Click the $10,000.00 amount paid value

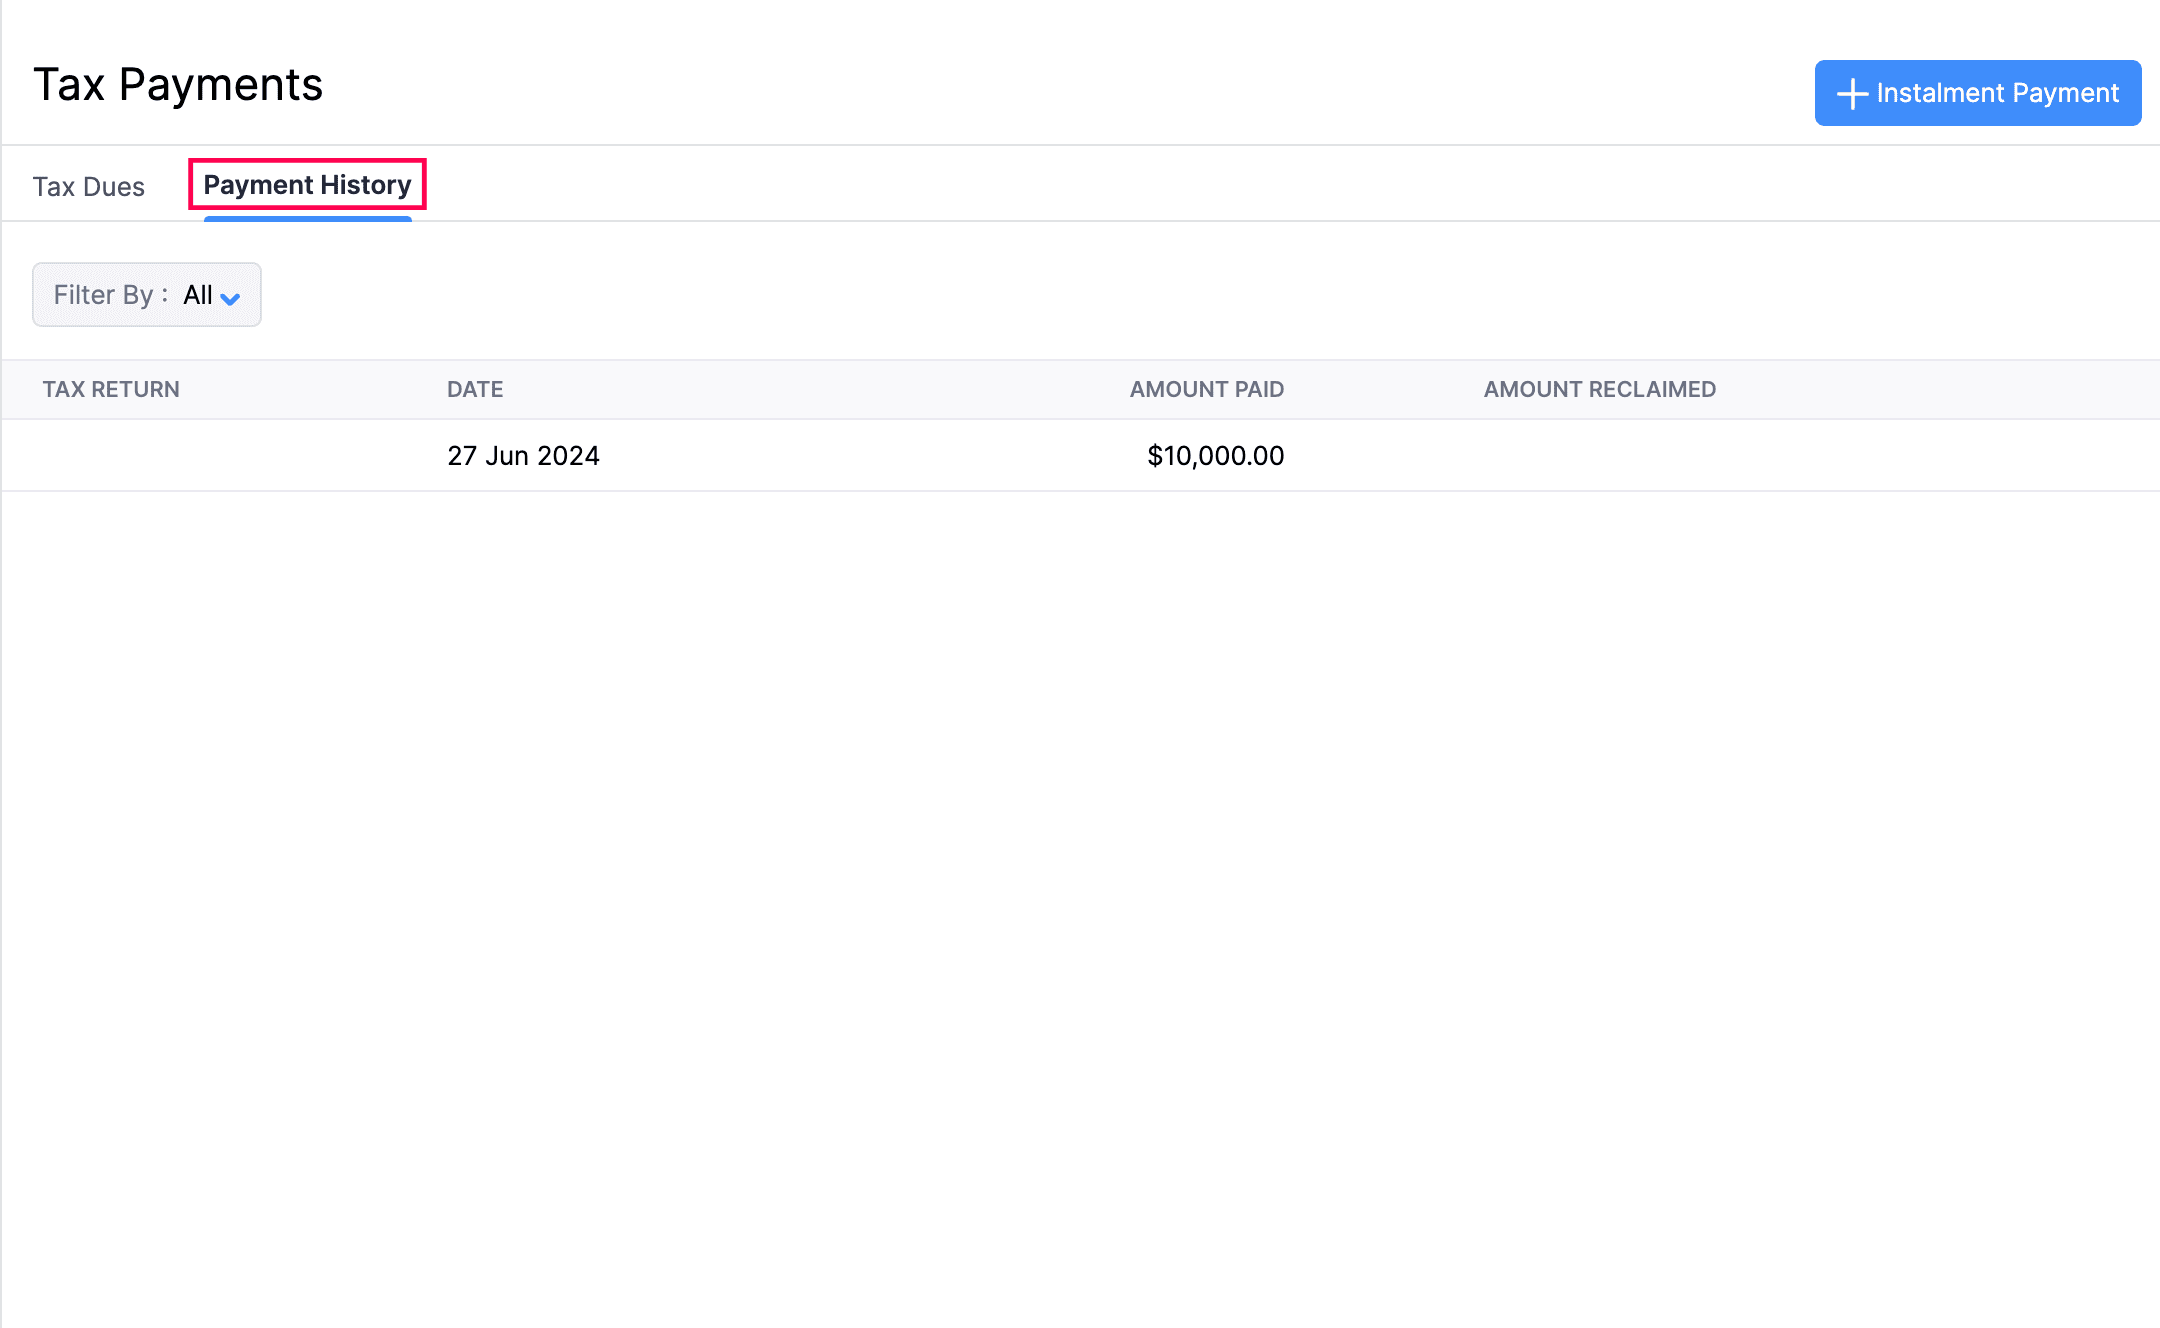tap(1215, 455)
